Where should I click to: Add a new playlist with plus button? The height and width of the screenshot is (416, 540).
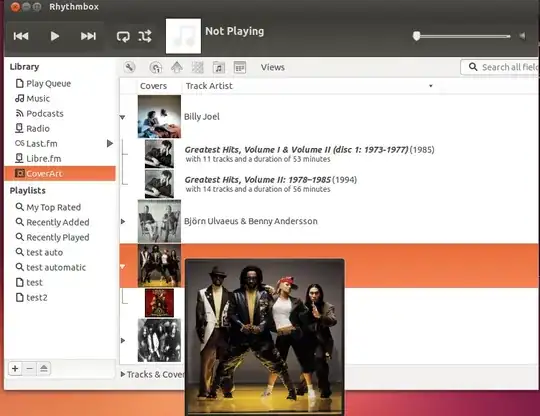15,368
